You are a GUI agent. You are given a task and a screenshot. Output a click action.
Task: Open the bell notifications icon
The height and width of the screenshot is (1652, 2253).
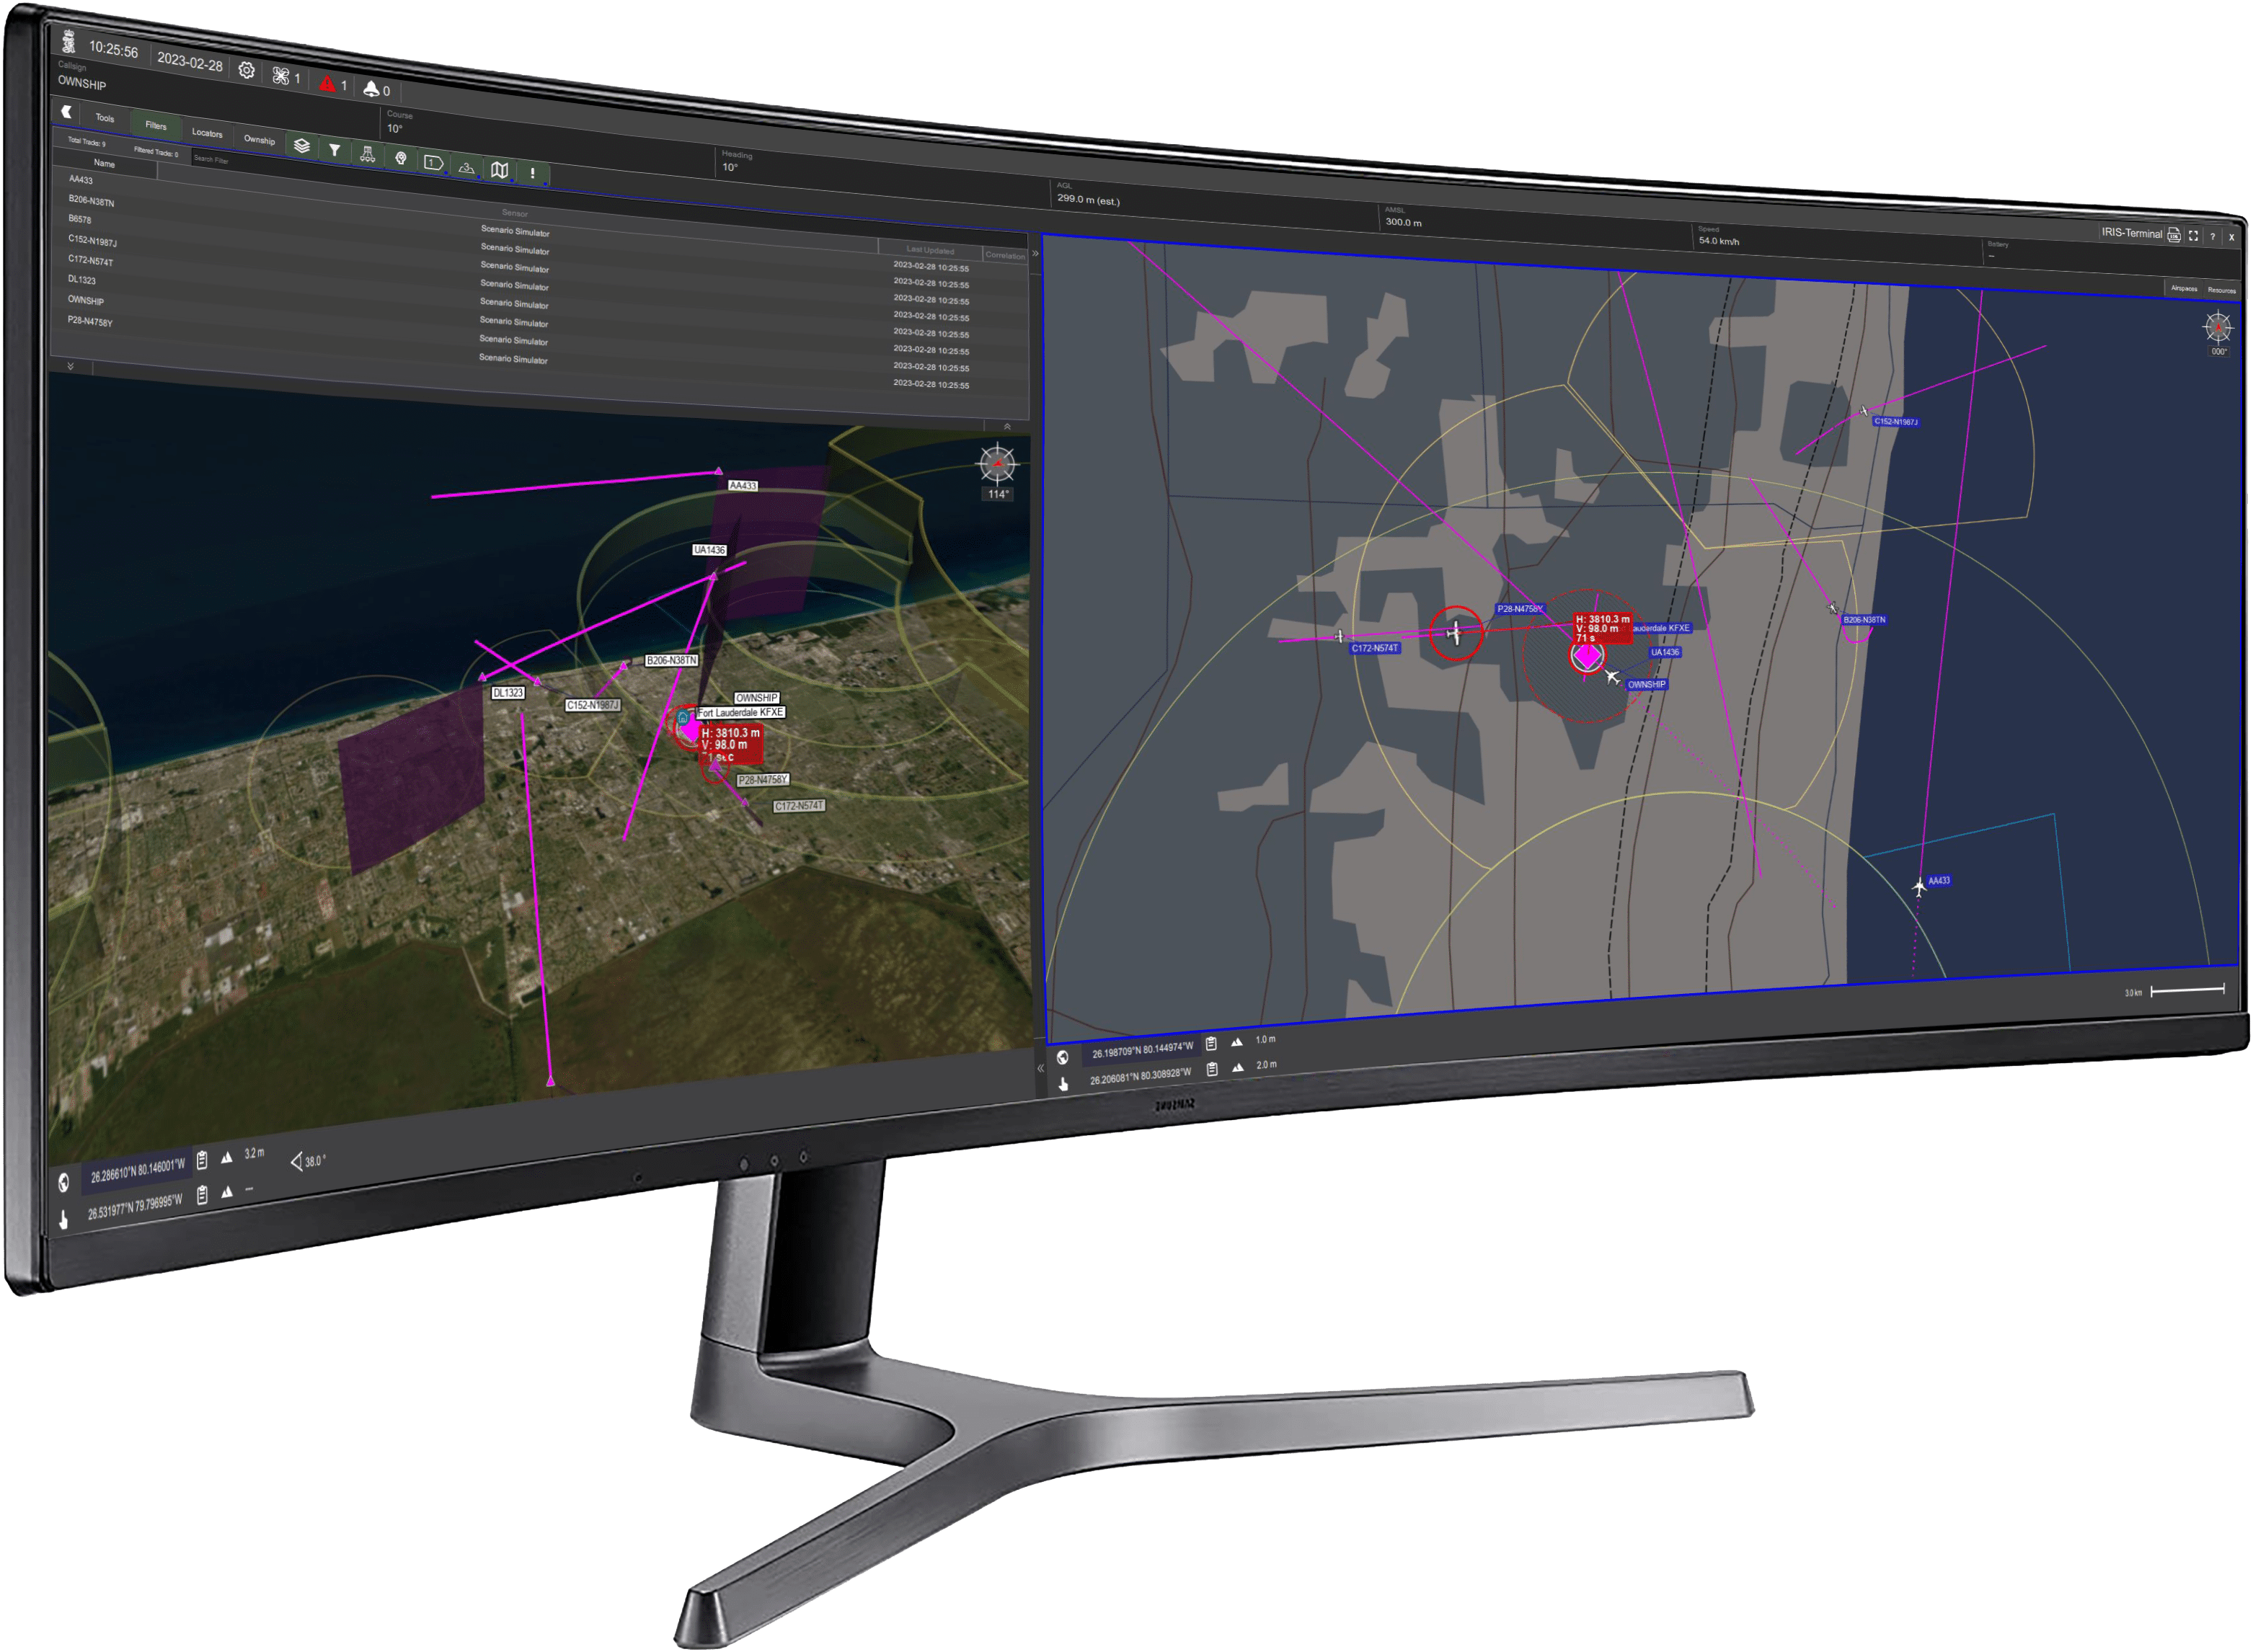pyautogui.click(x=371, y=88)
